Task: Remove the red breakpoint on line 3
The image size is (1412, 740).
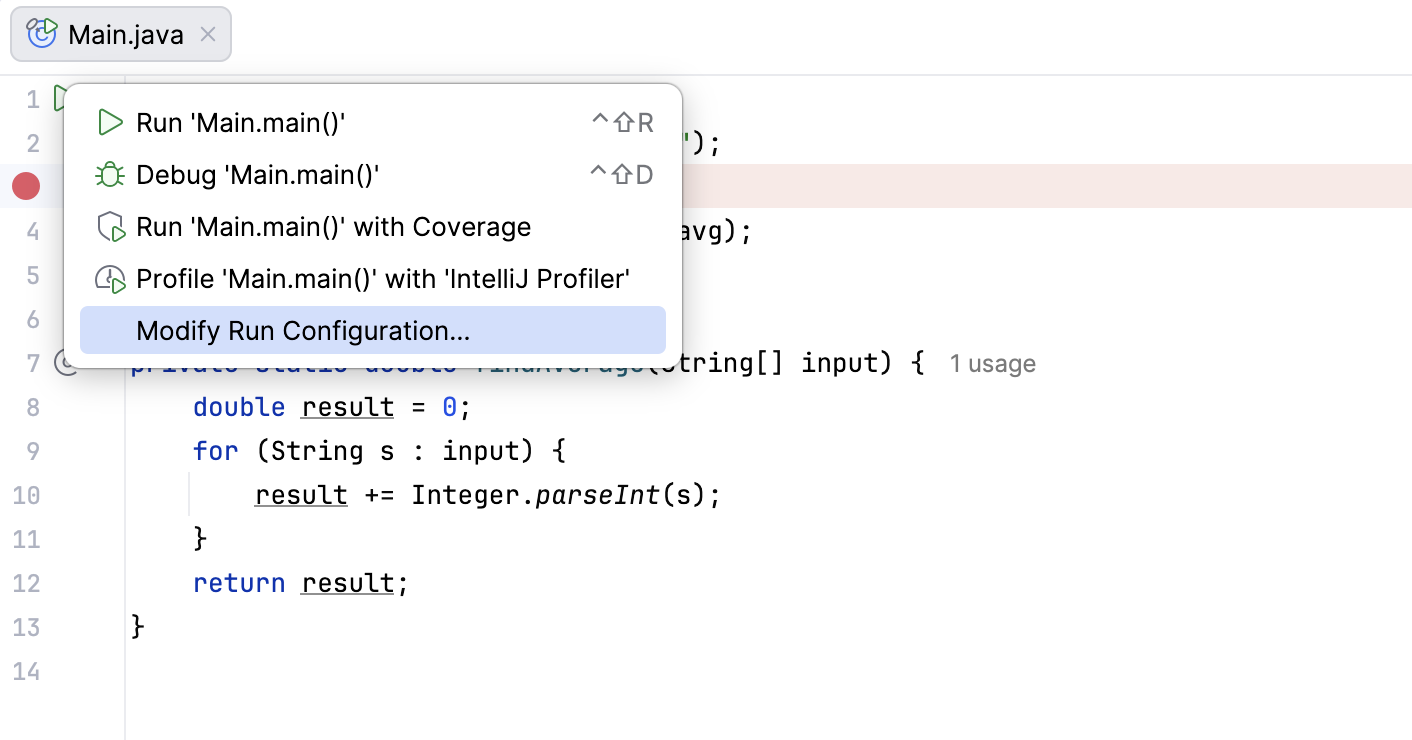Action: (26, 186)
